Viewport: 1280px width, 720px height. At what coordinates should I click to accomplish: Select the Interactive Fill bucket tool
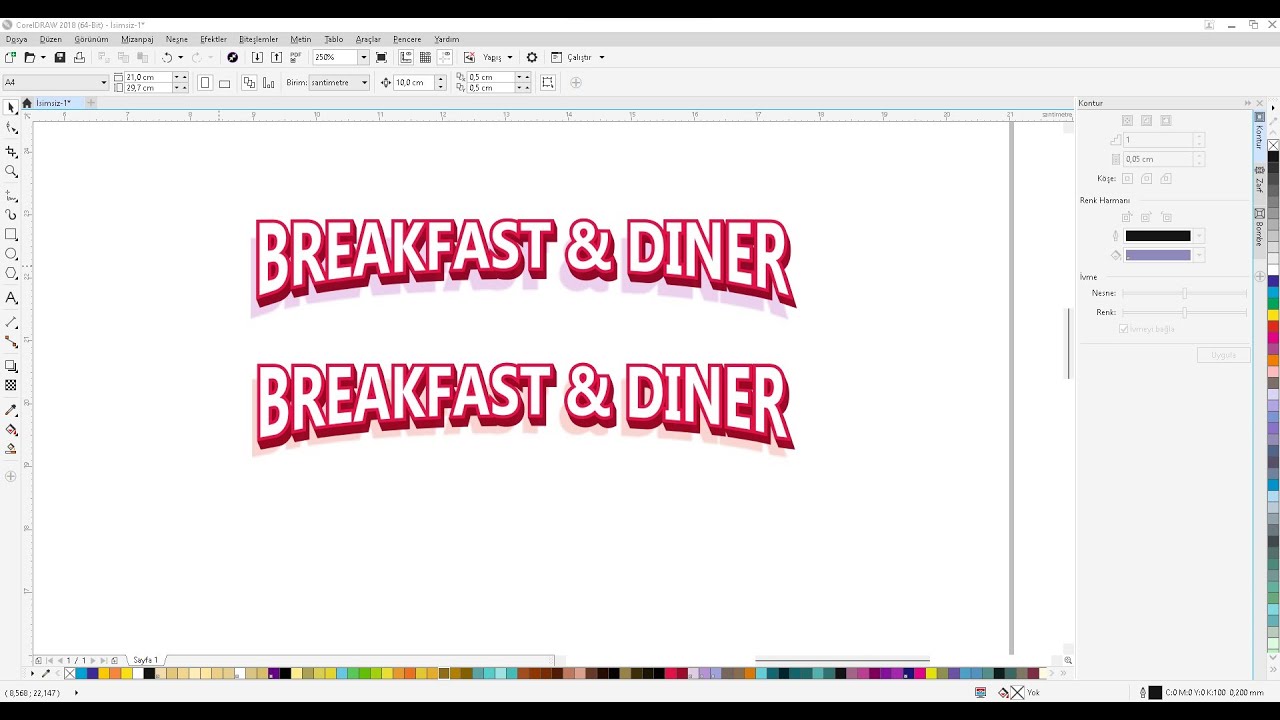(11, 430)
